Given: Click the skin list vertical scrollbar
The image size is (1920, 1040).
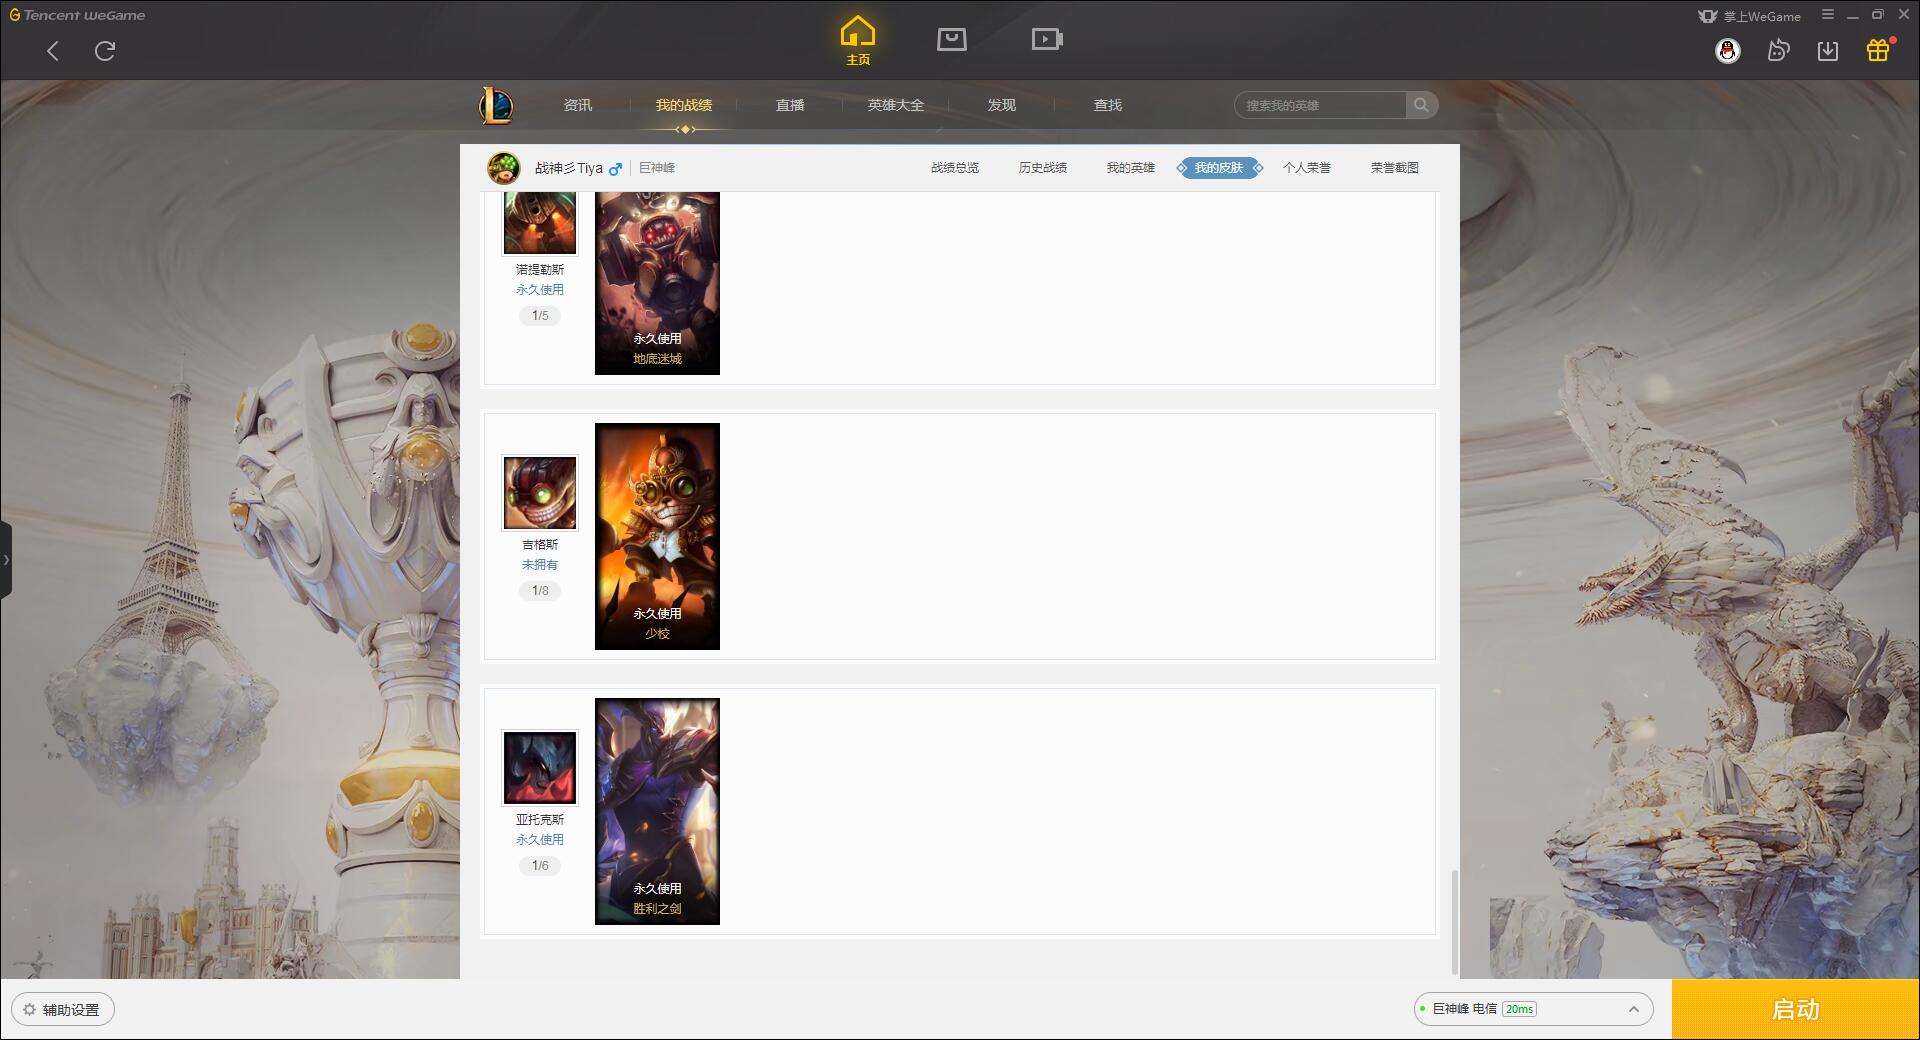Looking at the screenshot, I should (x=1454, y=920).
